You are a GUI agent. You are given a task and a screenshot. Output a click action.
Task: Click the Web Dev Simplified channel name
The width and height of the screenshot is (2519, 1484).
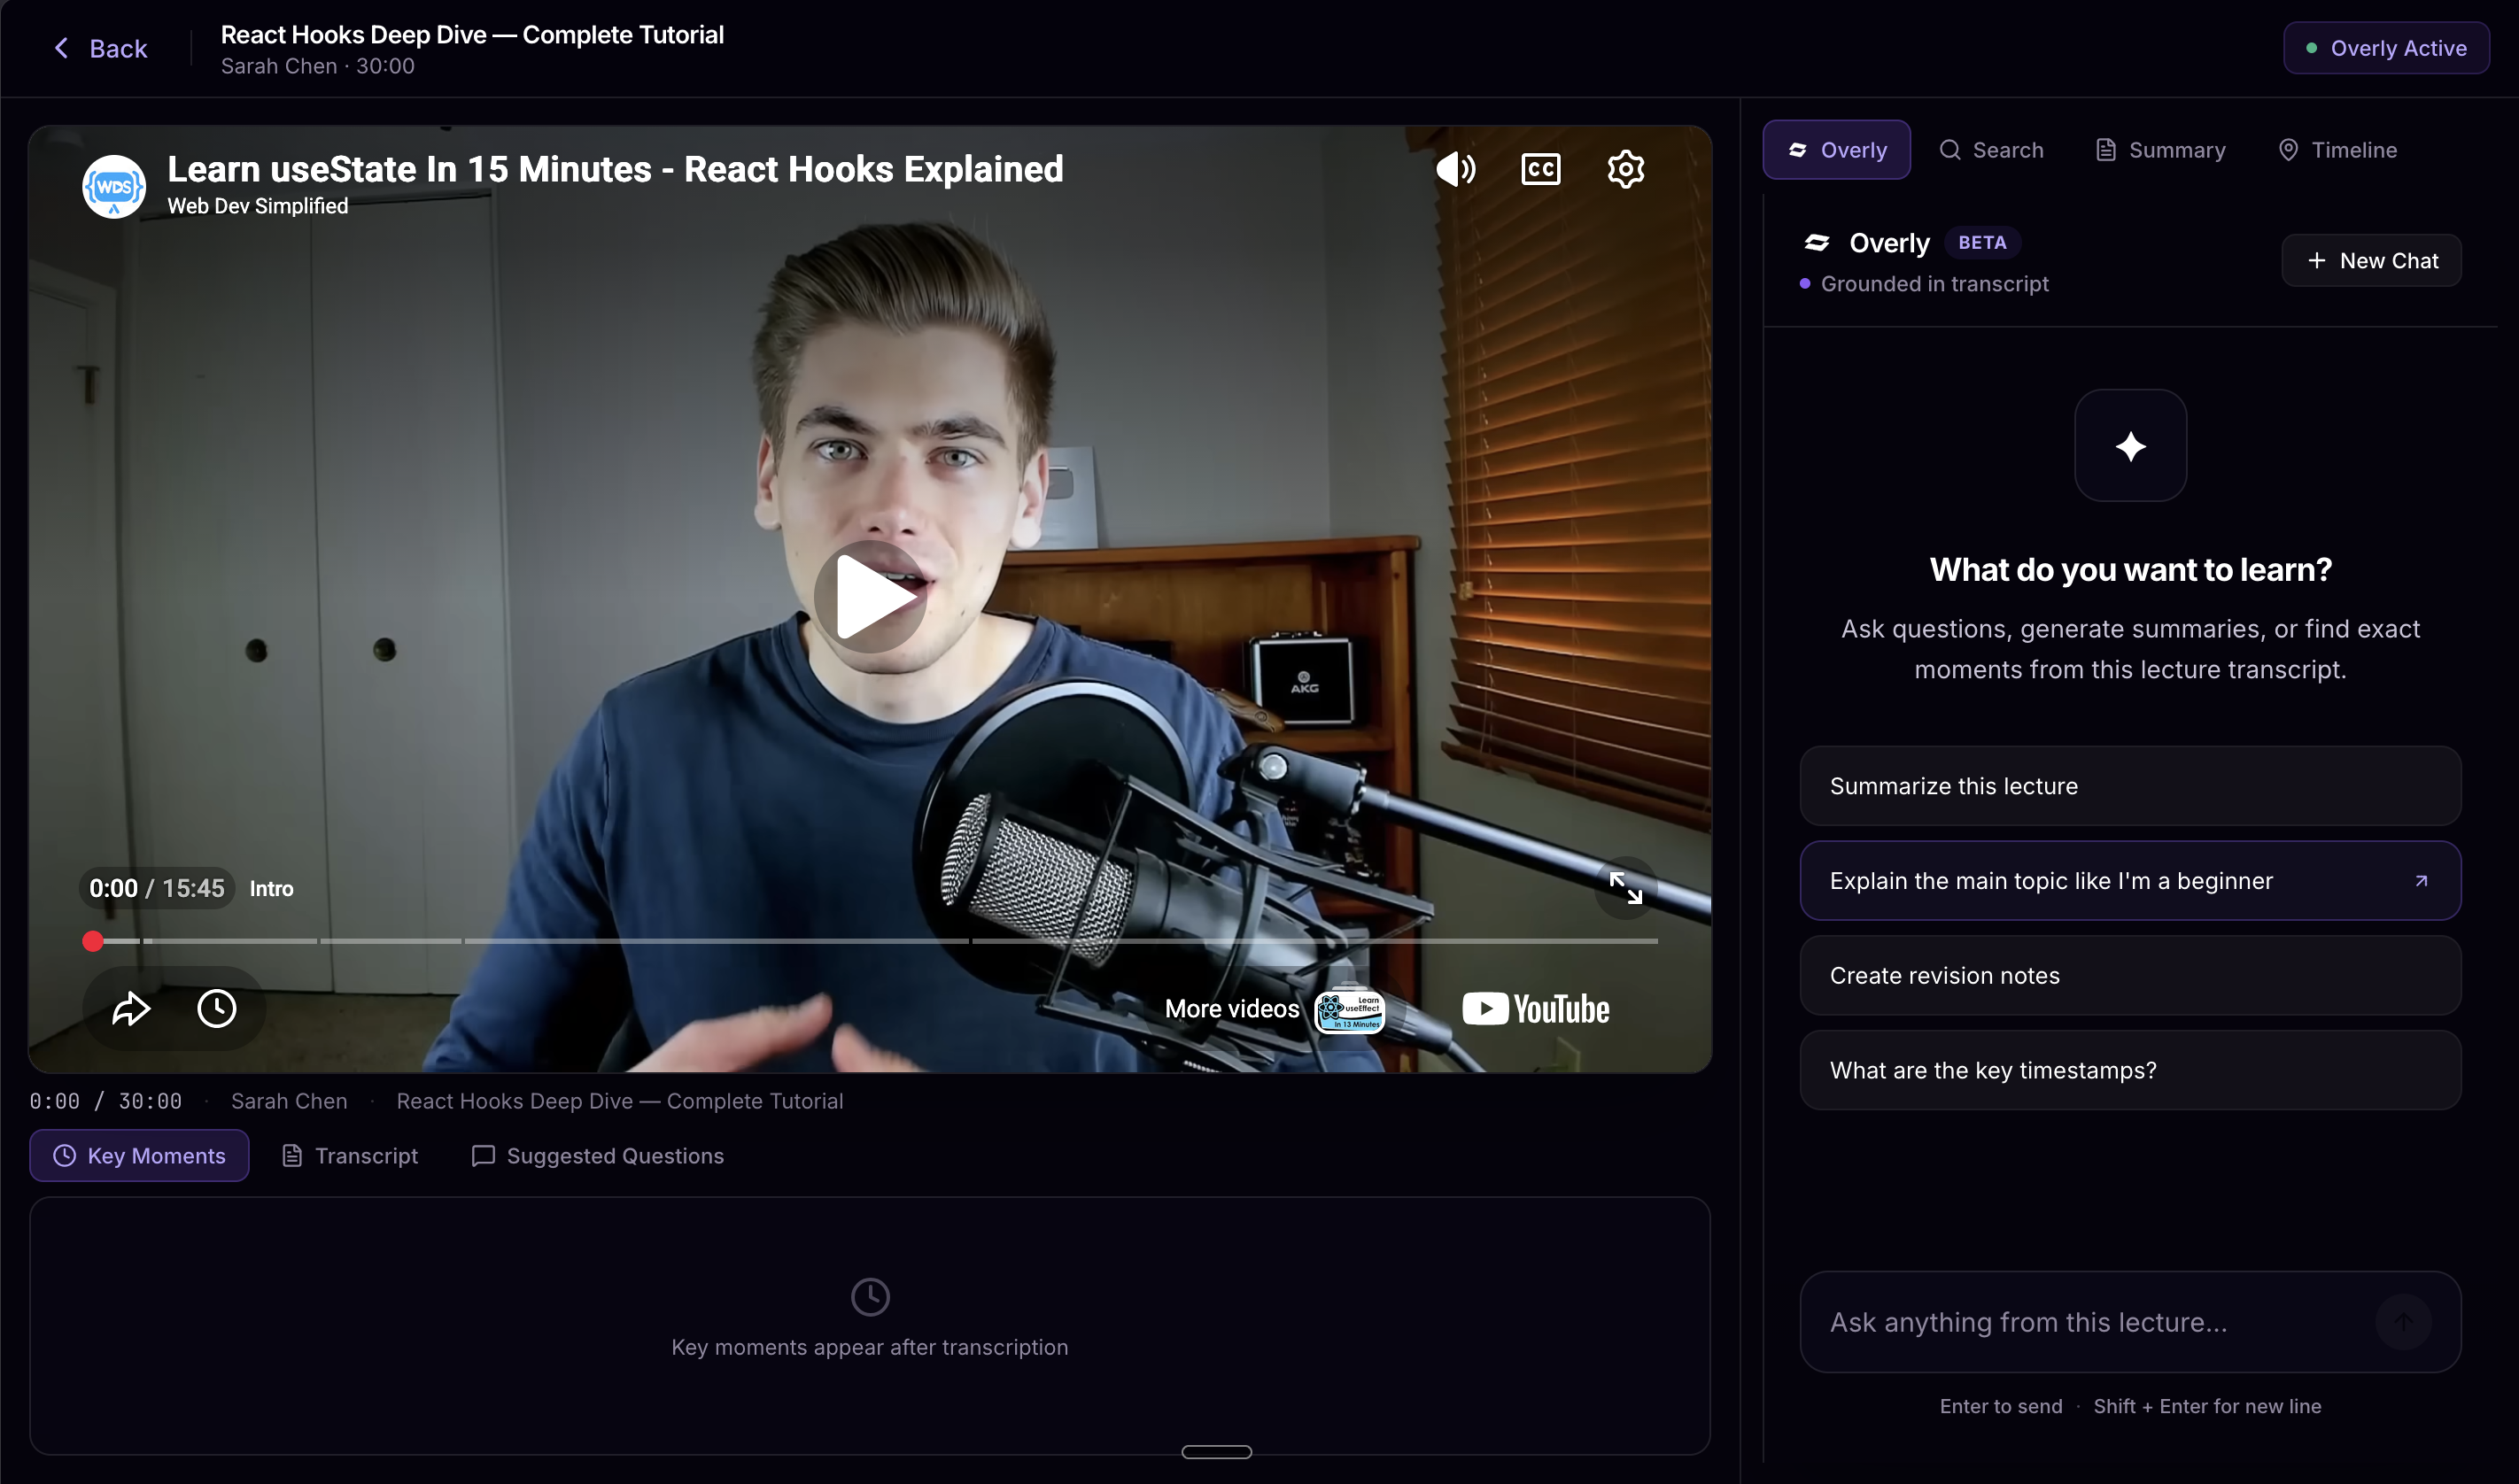(257, 206)
